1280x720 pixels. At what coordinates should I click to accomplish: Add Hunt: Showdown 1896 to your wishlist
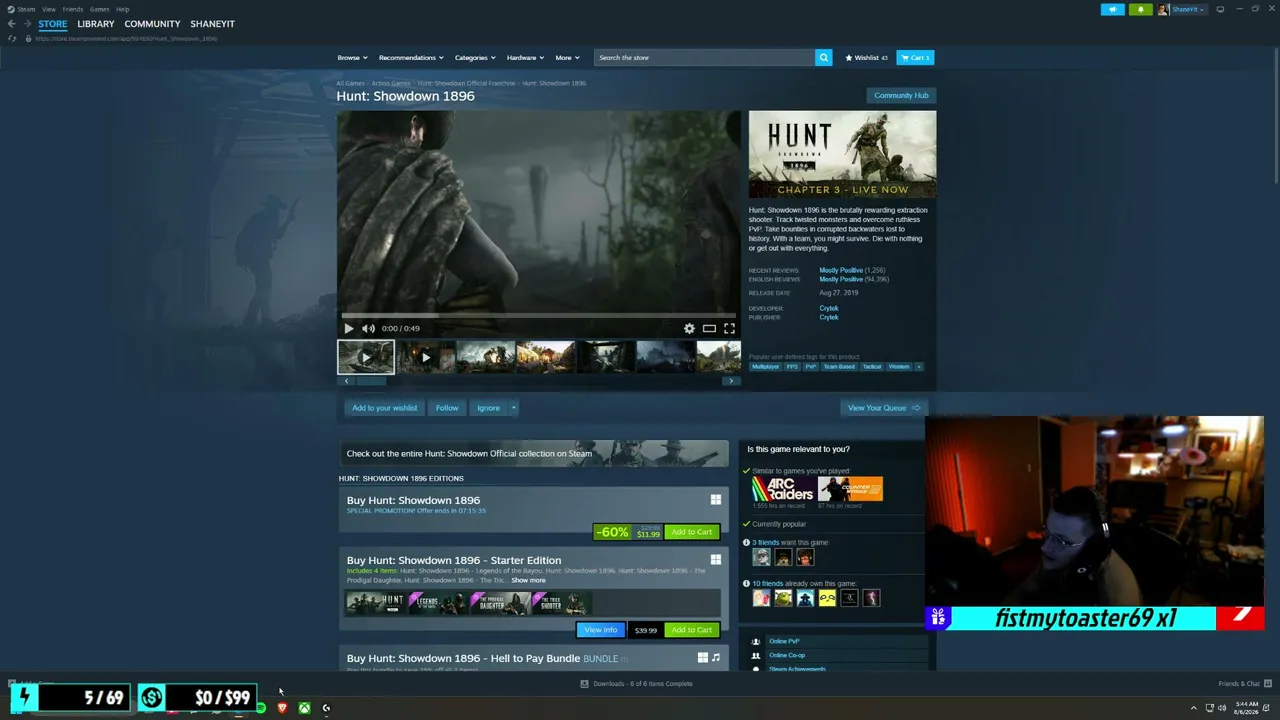pyautogui.click(x=385, y=408)
